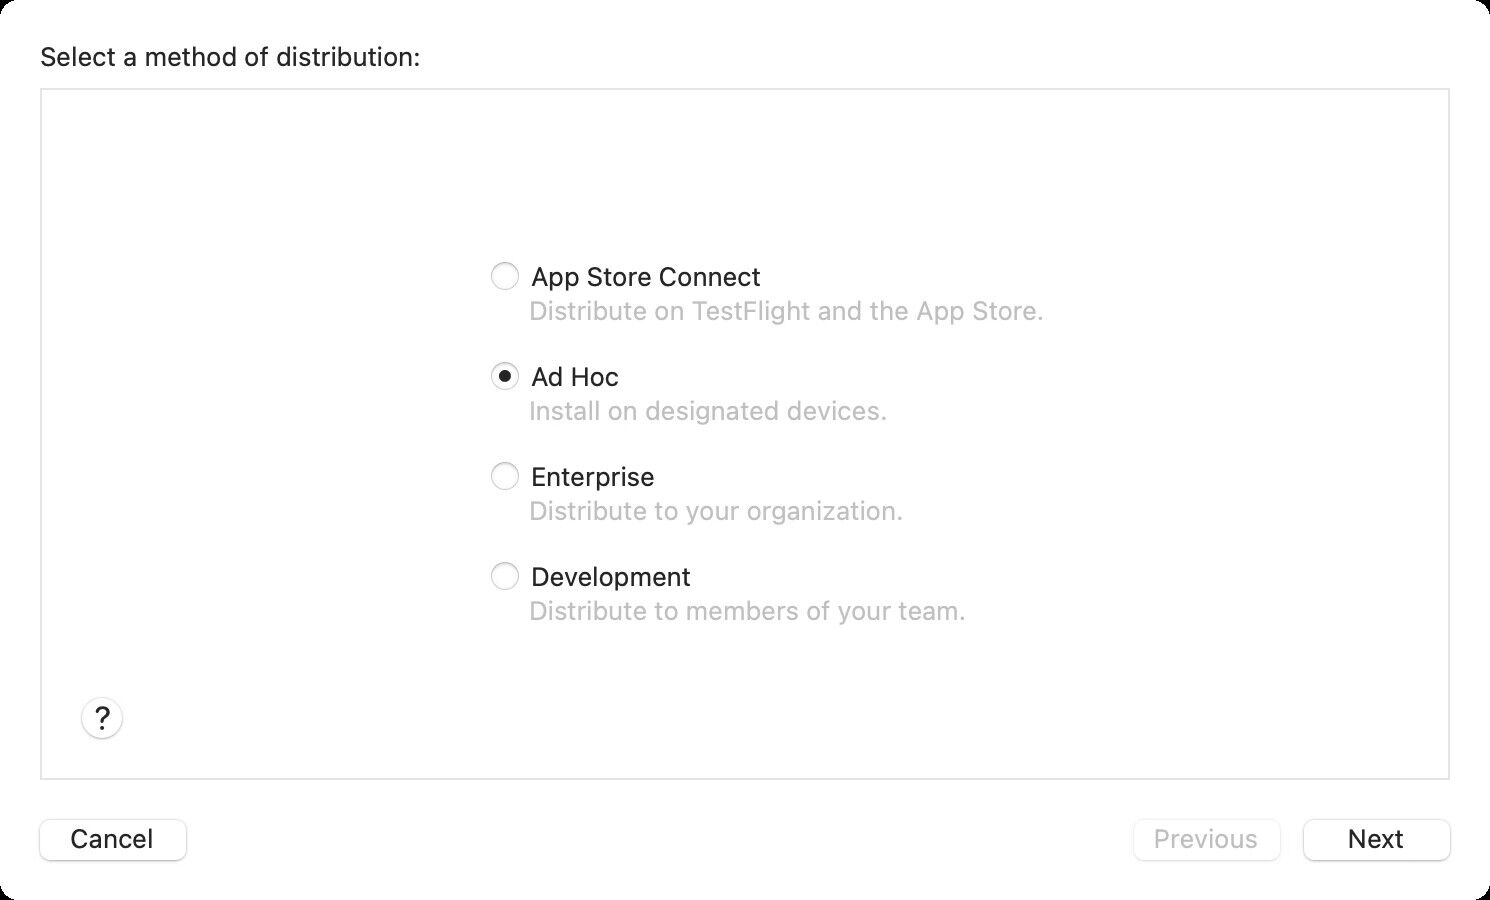Click "Distribute to members of your team." text

click(746, 611)
